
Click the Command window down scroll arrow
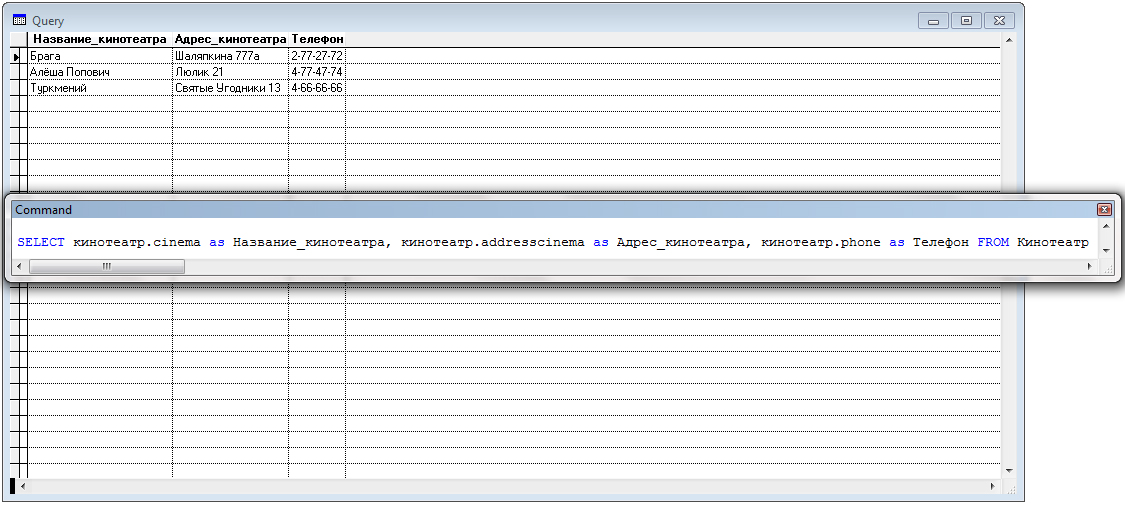coord(1105,250)
